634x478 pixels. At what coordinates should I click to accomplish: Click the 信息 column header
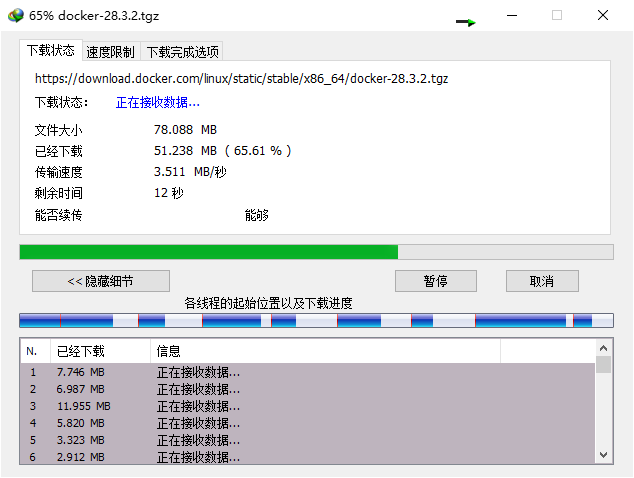tap(325, 351)
